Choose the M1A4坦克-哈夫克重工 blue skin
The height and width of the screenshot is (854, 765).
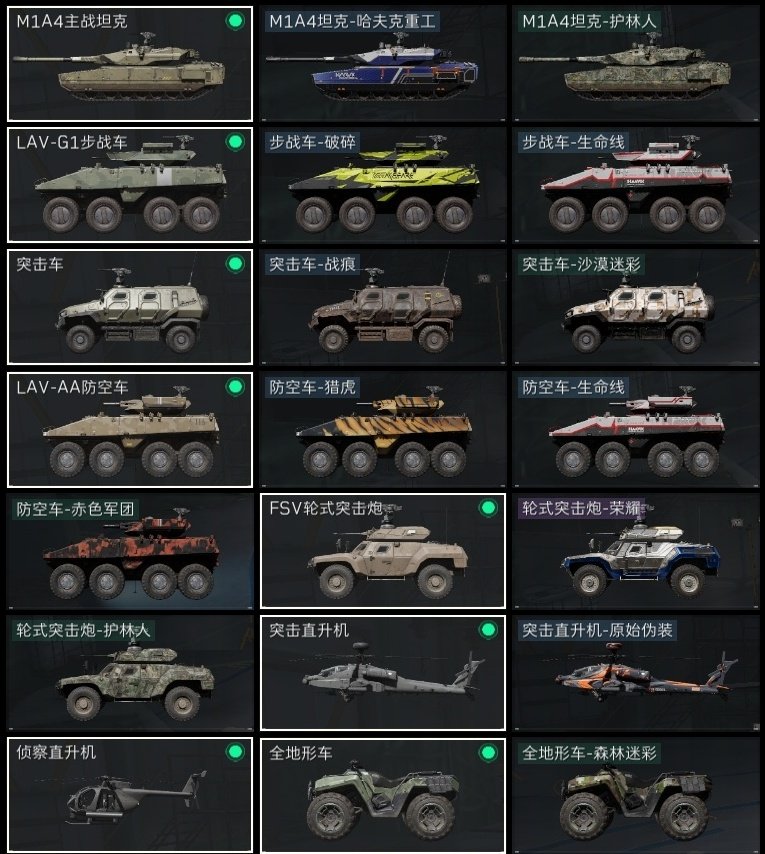pyautogui.click(x=383, y=64)
